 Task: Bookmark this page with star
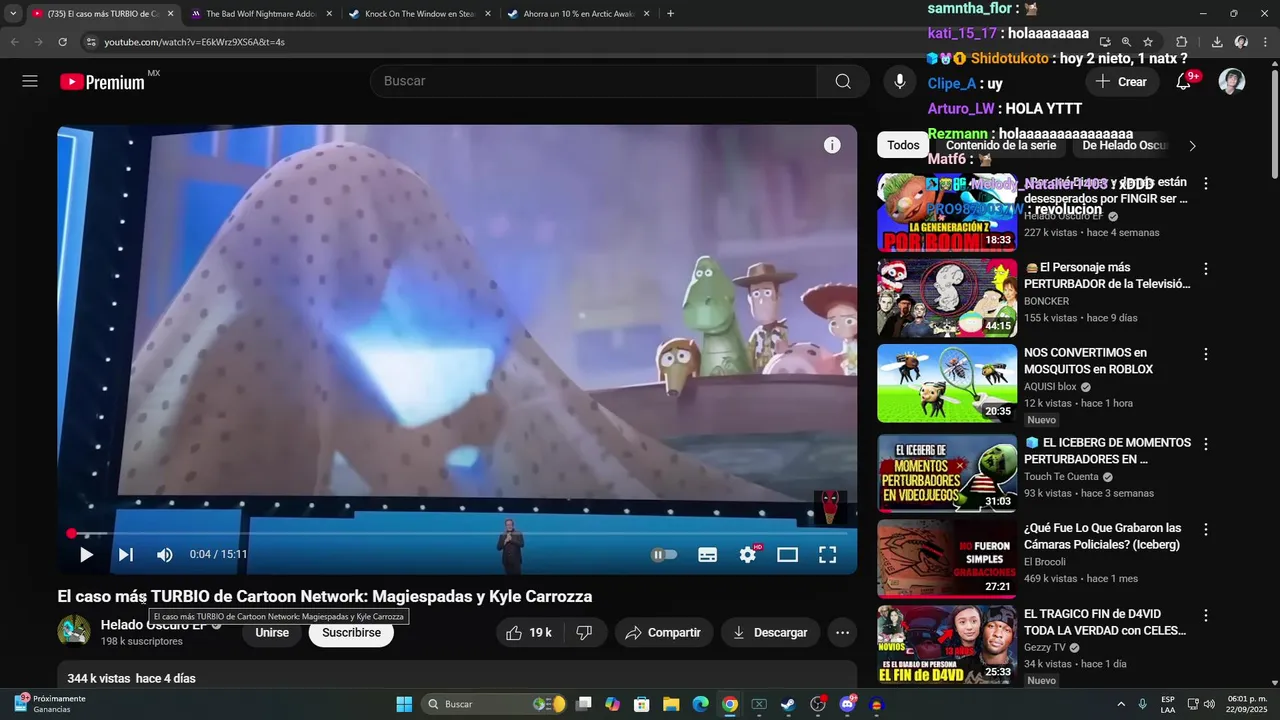[x=1148, y=42]
